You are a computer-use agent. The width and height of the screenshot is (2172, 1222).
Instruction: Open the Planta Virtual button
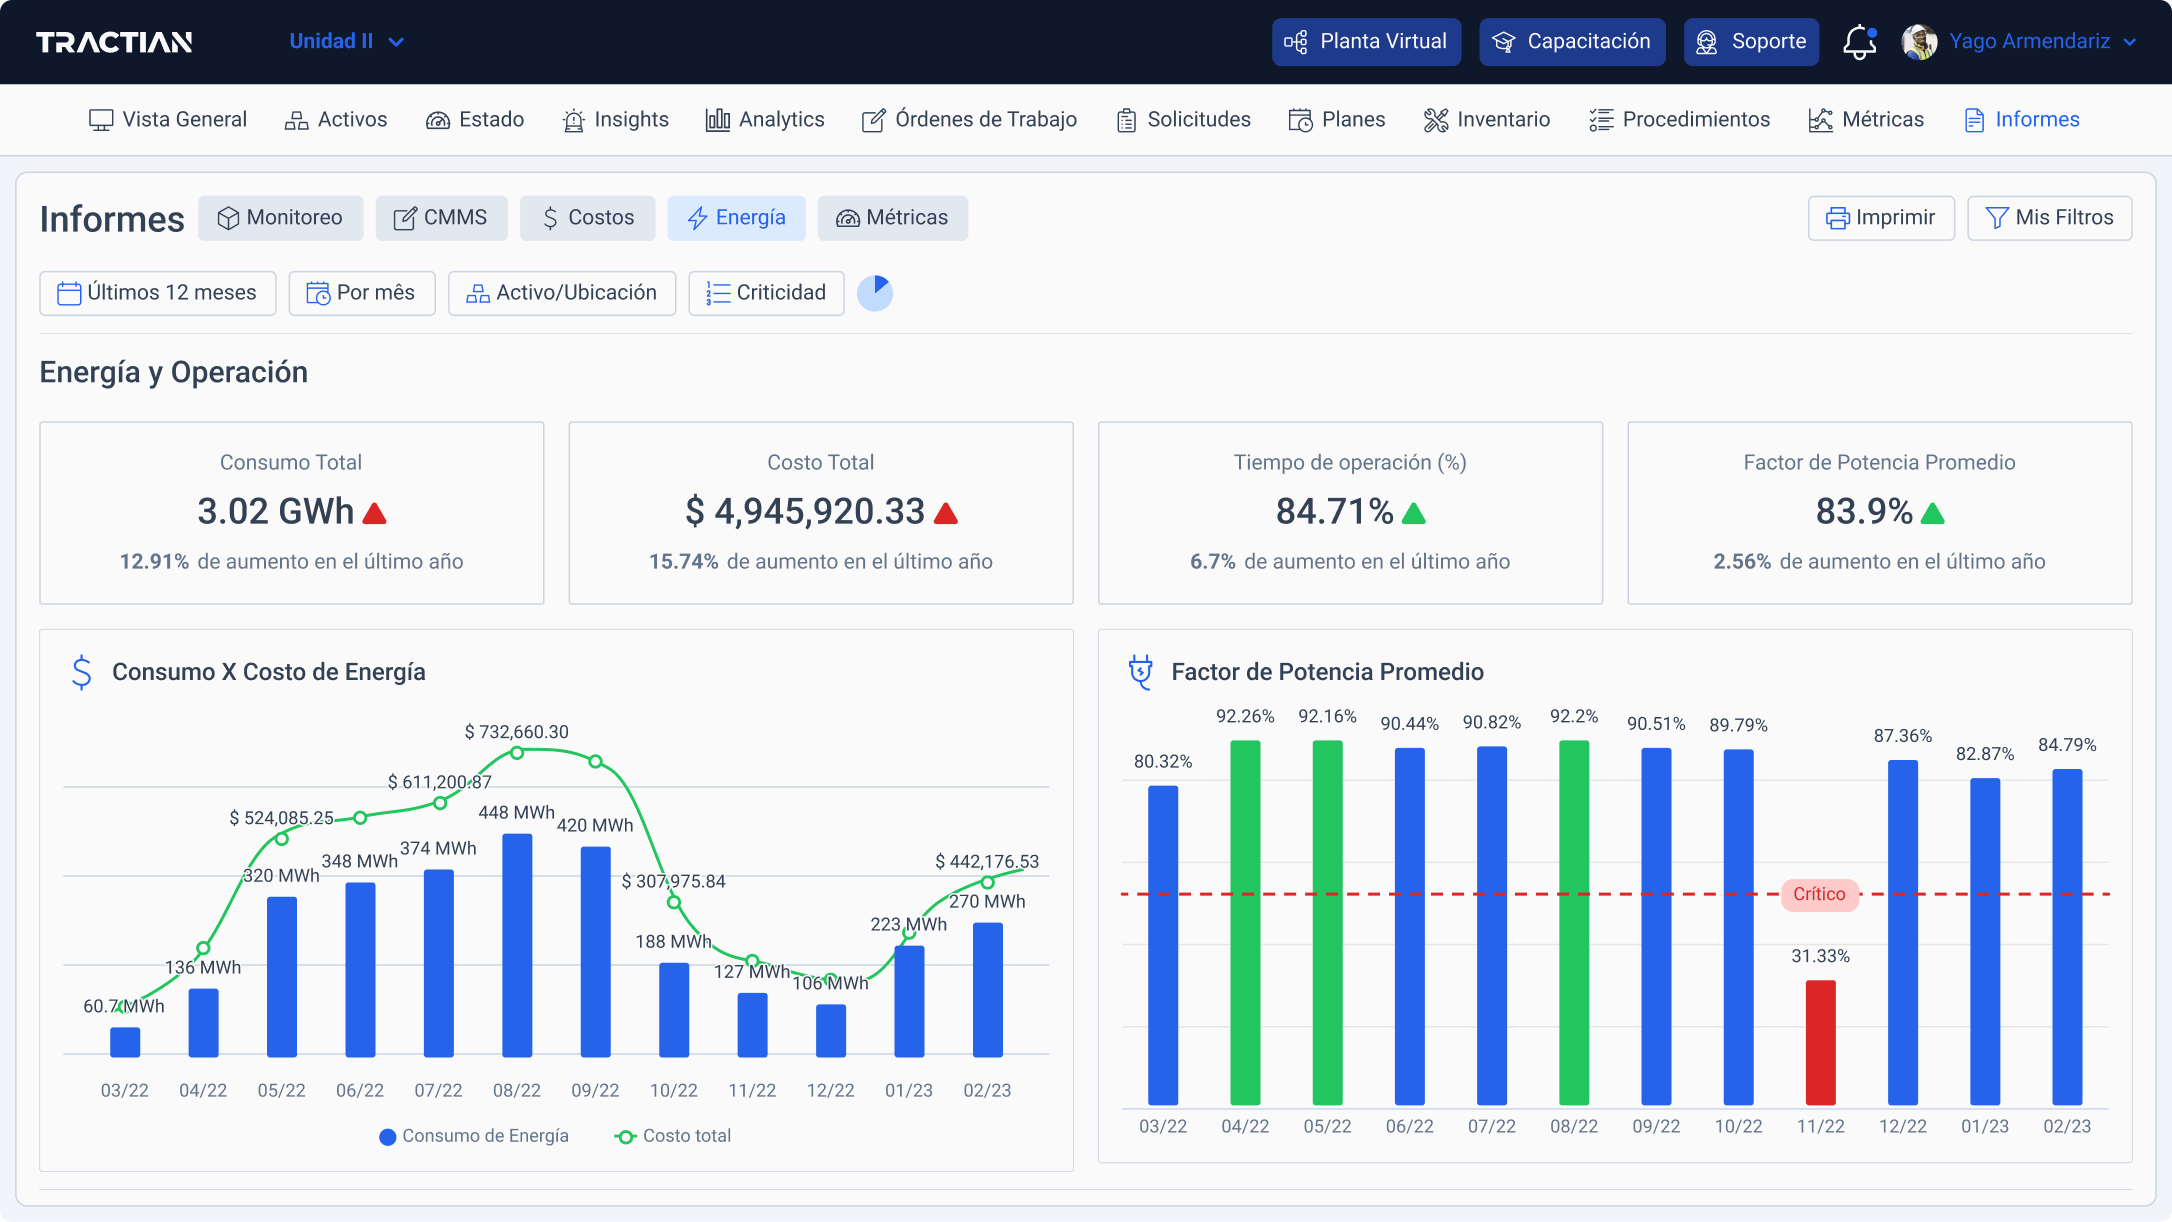[x=1366, y=42]
